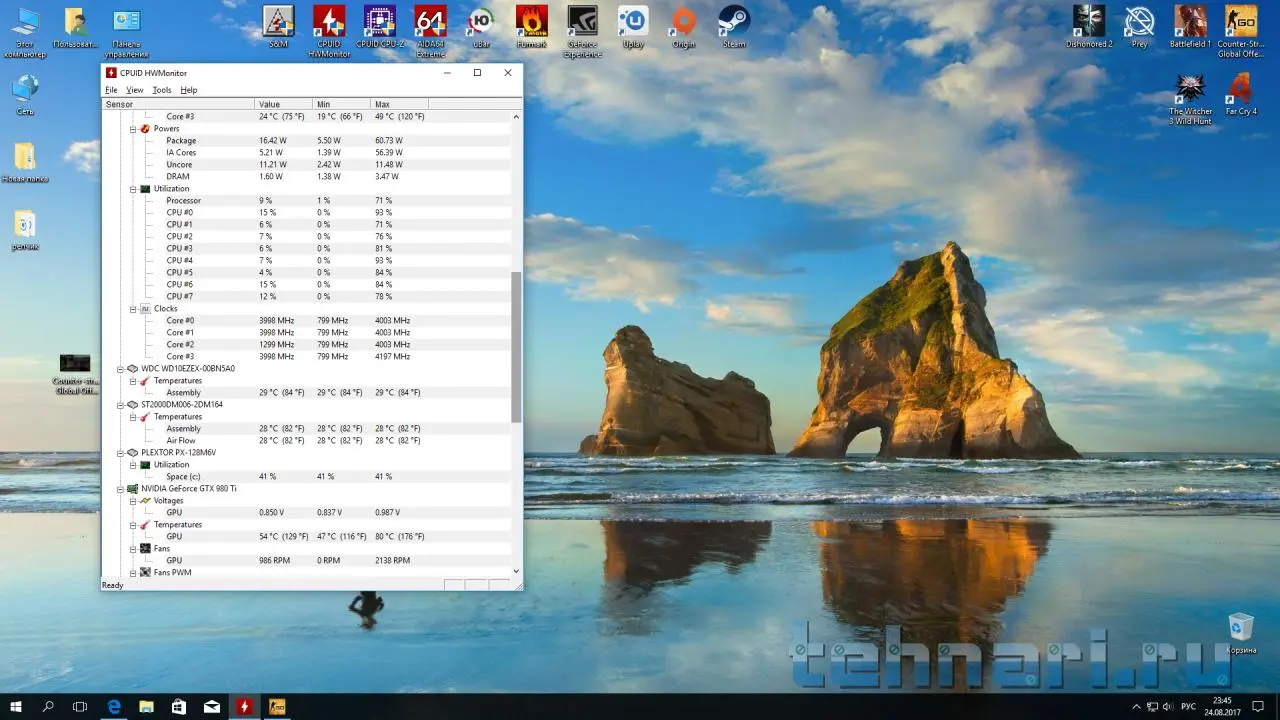Open the Origin desktop shortcut
The width and height of the screenshot is (1280, 720).
[x=683, y=22]
